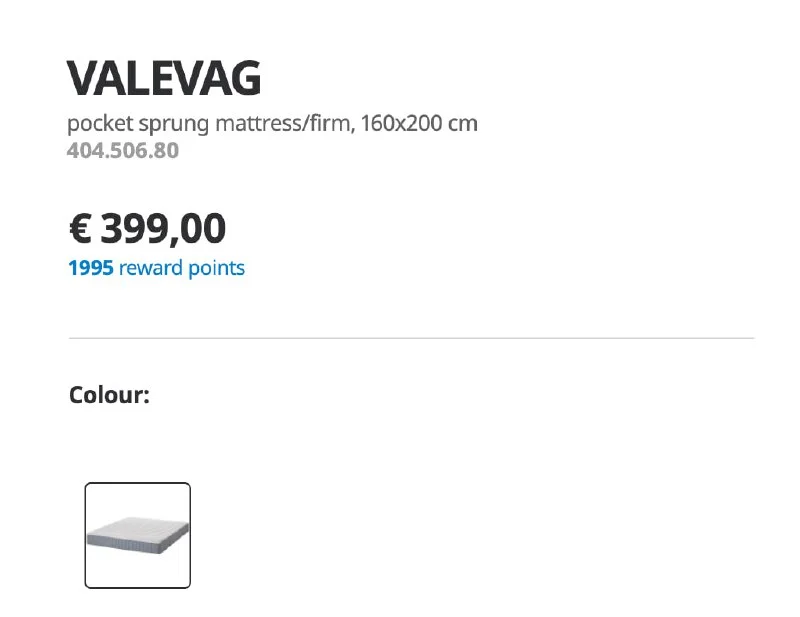Click the bold 1995 points number
This screenshot has width=800, height=617.
pyautogui.click(x=90, y=268)
